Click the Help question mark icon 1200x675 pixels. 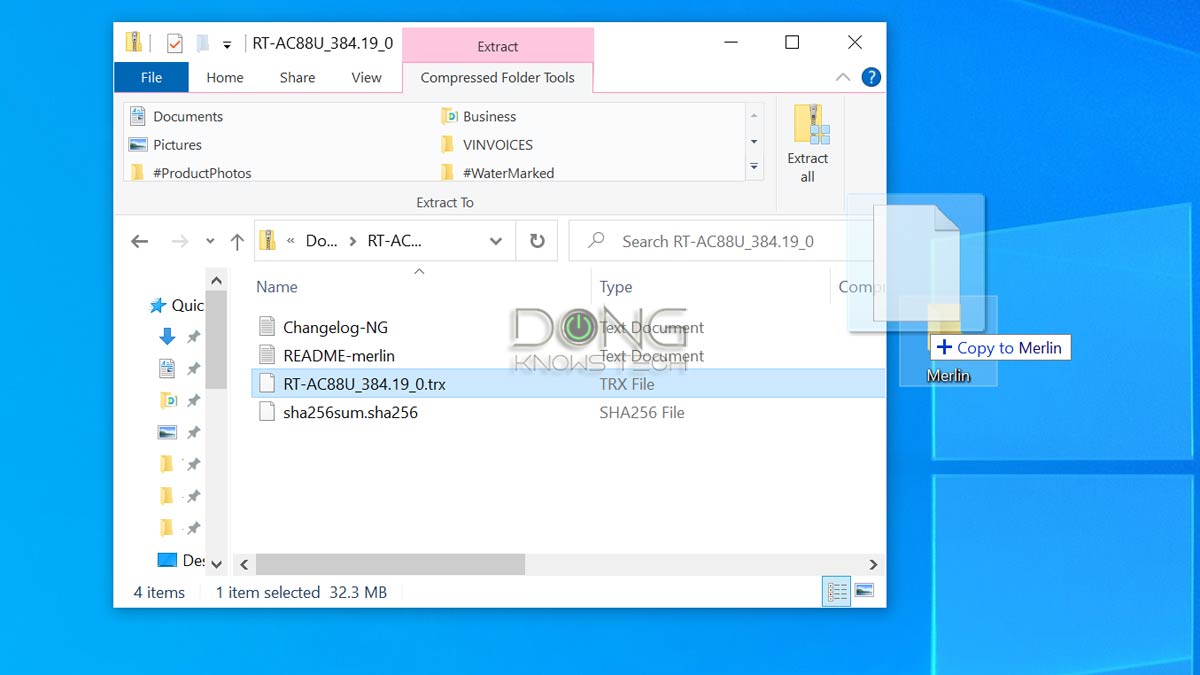click(871, 77)
